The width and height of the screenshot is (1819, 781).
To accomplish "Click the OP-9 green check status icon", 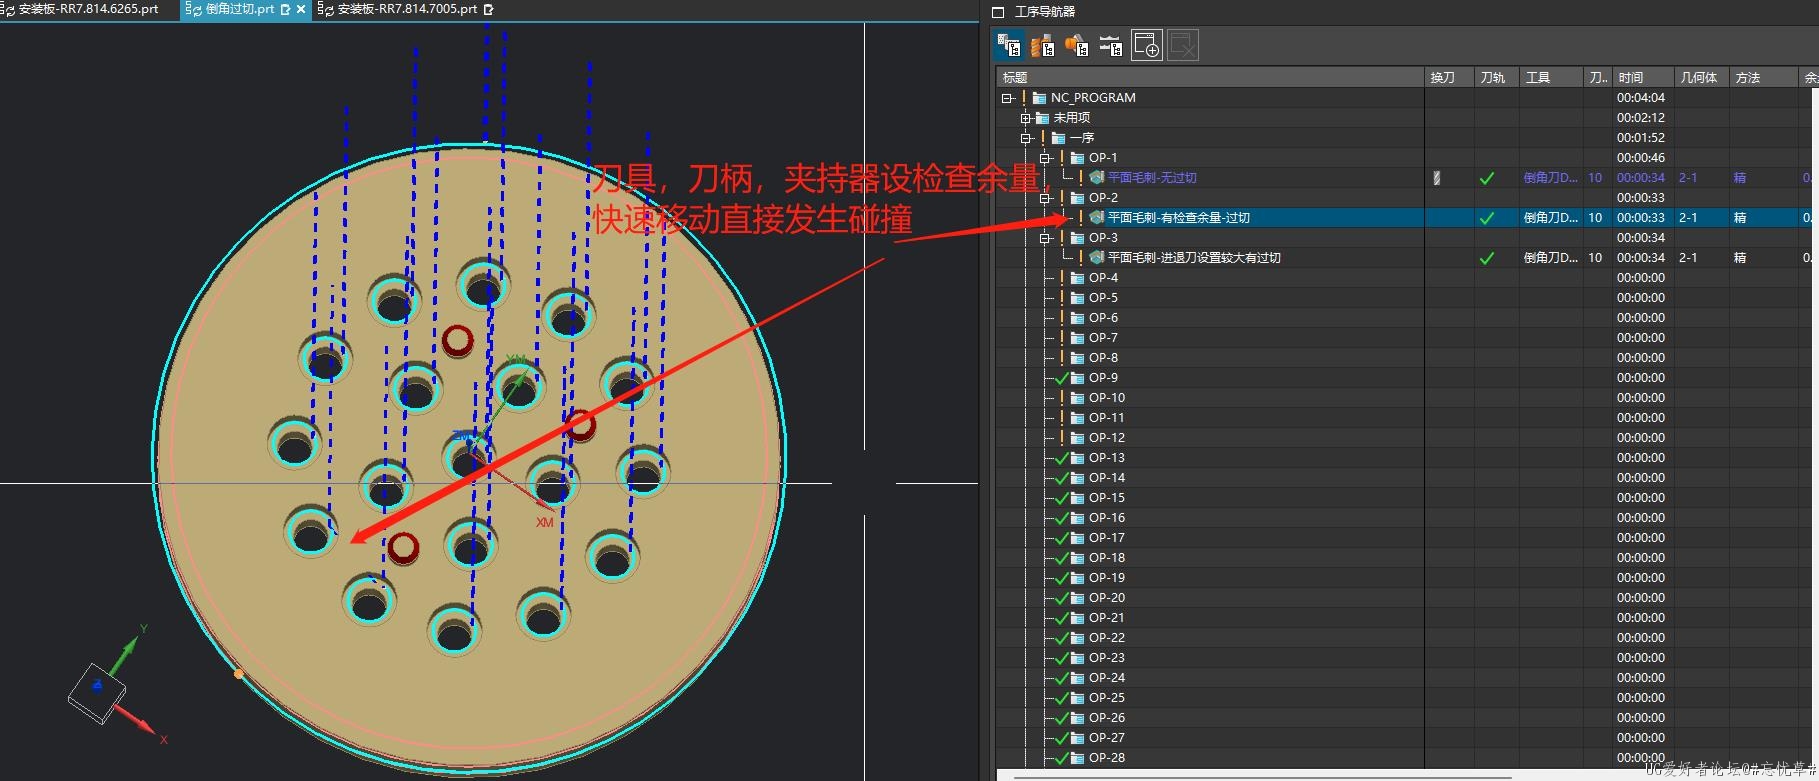I will [1062, 378].
